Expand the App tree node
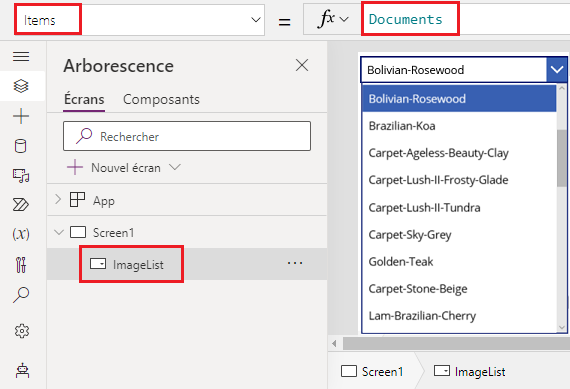 pyautogui.click(x=58, y=200)
